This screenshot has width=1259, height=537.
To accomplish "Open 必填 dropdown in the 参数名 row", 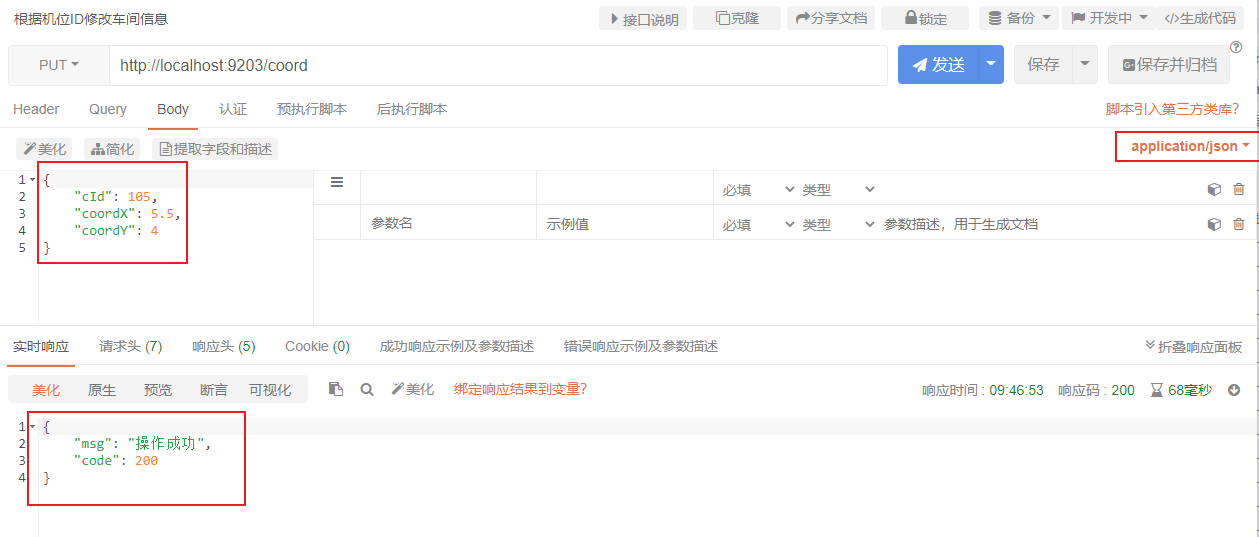I will coord(757,224).
